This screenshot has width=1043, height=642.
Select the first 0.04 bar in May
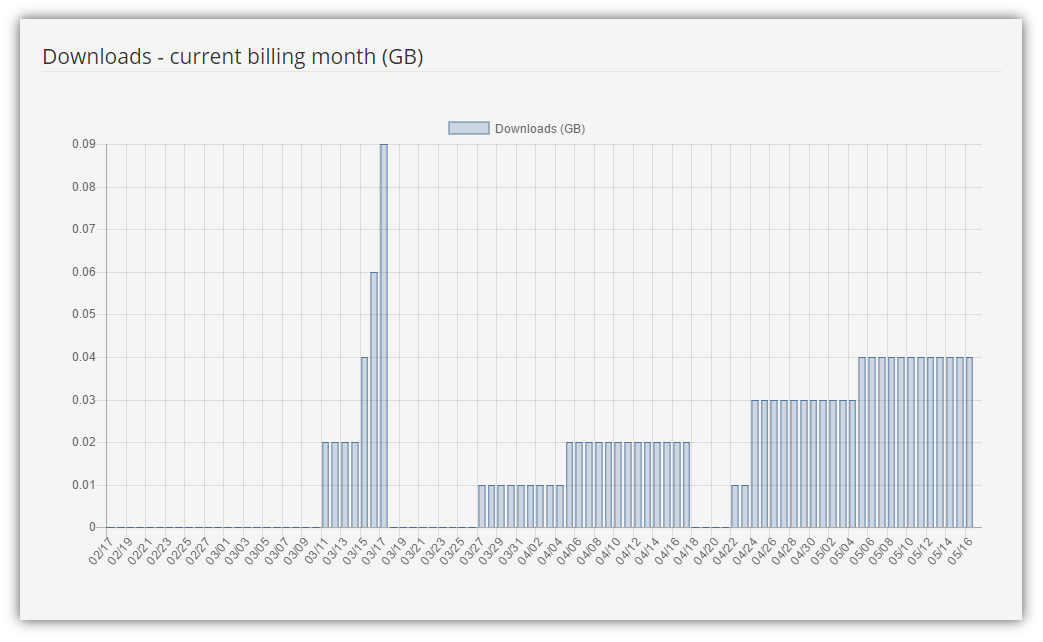click(x=862, y=442)
